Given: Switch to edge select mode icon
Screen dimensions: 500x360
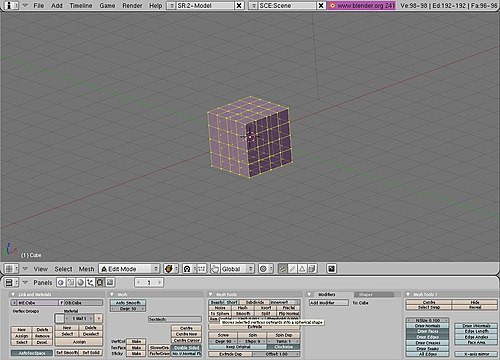Looking at the screenshot, I should [292, 269].
